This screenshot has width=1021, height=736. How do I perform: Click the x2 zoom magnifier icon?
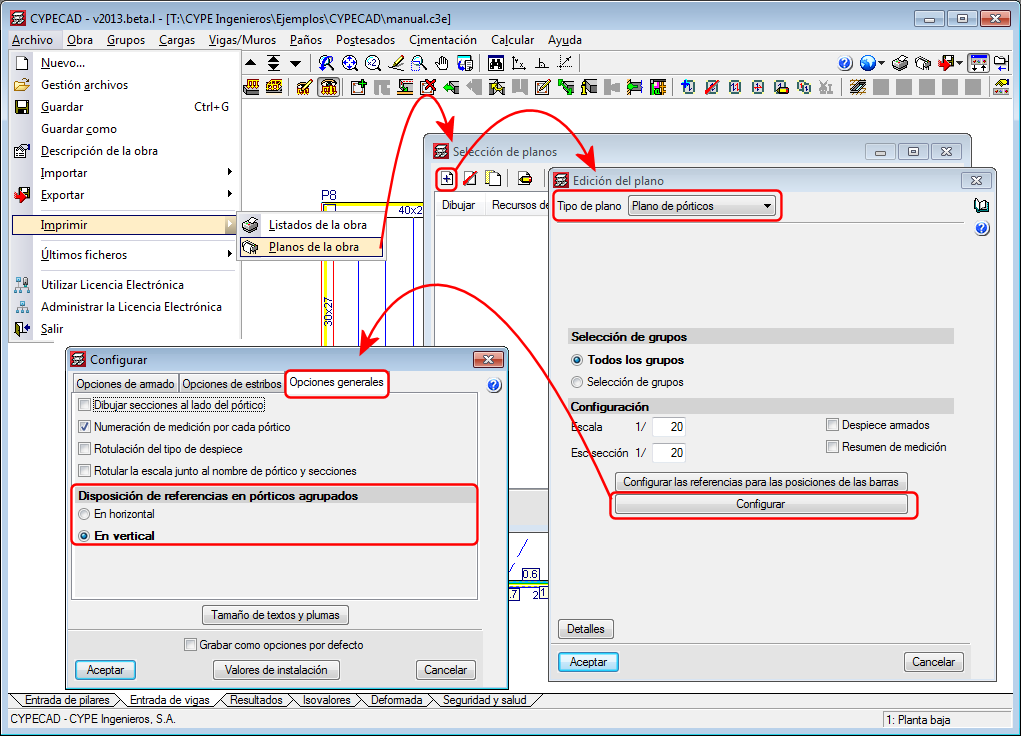[372, 63]
